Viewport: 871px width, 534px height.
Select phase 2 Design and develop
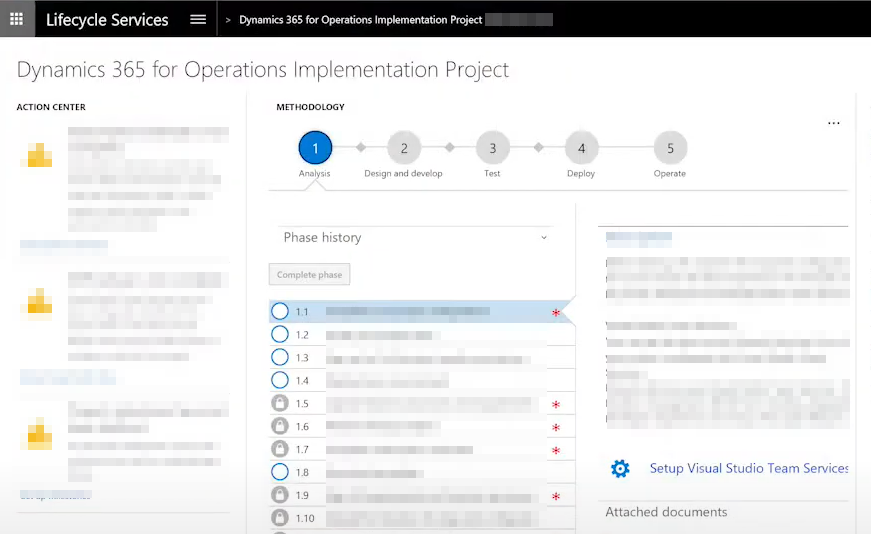(x=404, y=148)
